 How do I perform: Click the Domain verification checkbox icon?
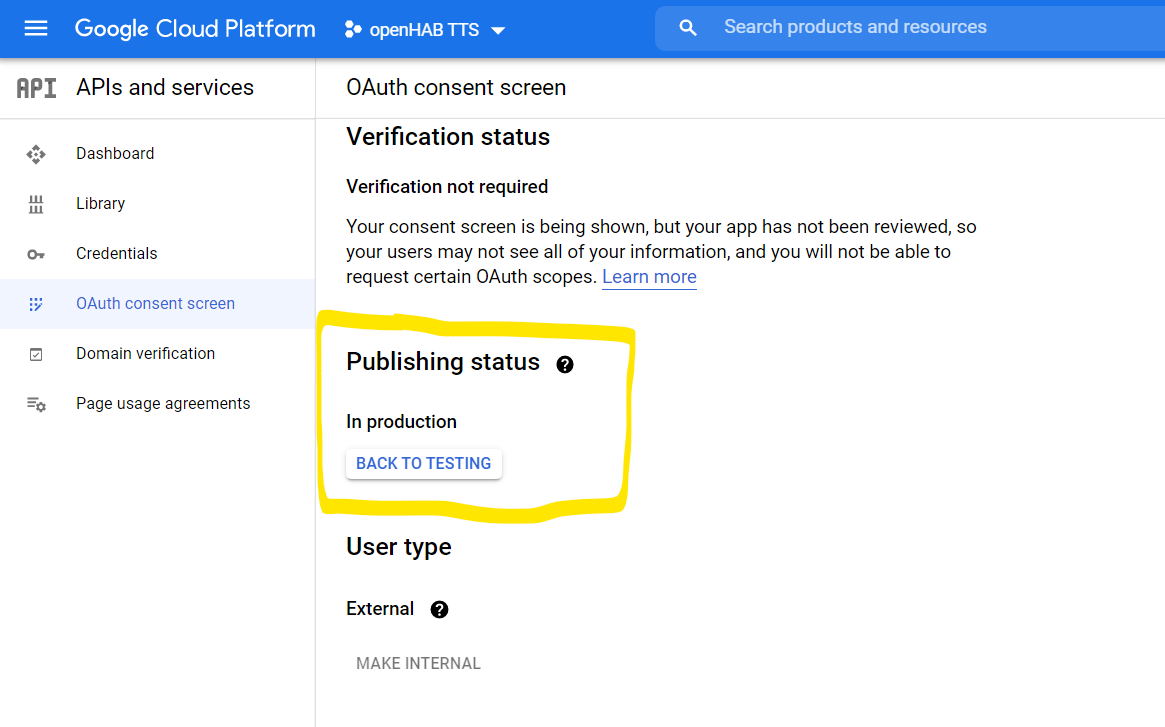pos(36,354)
